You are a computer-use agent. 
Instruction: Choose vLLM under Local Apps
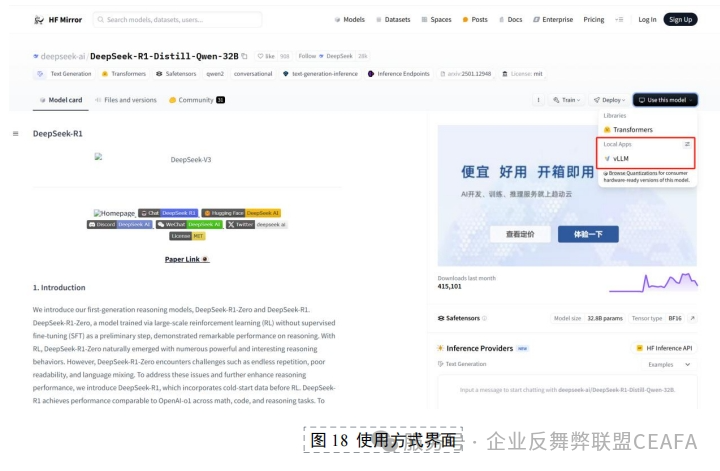click(x=617, y=159)
